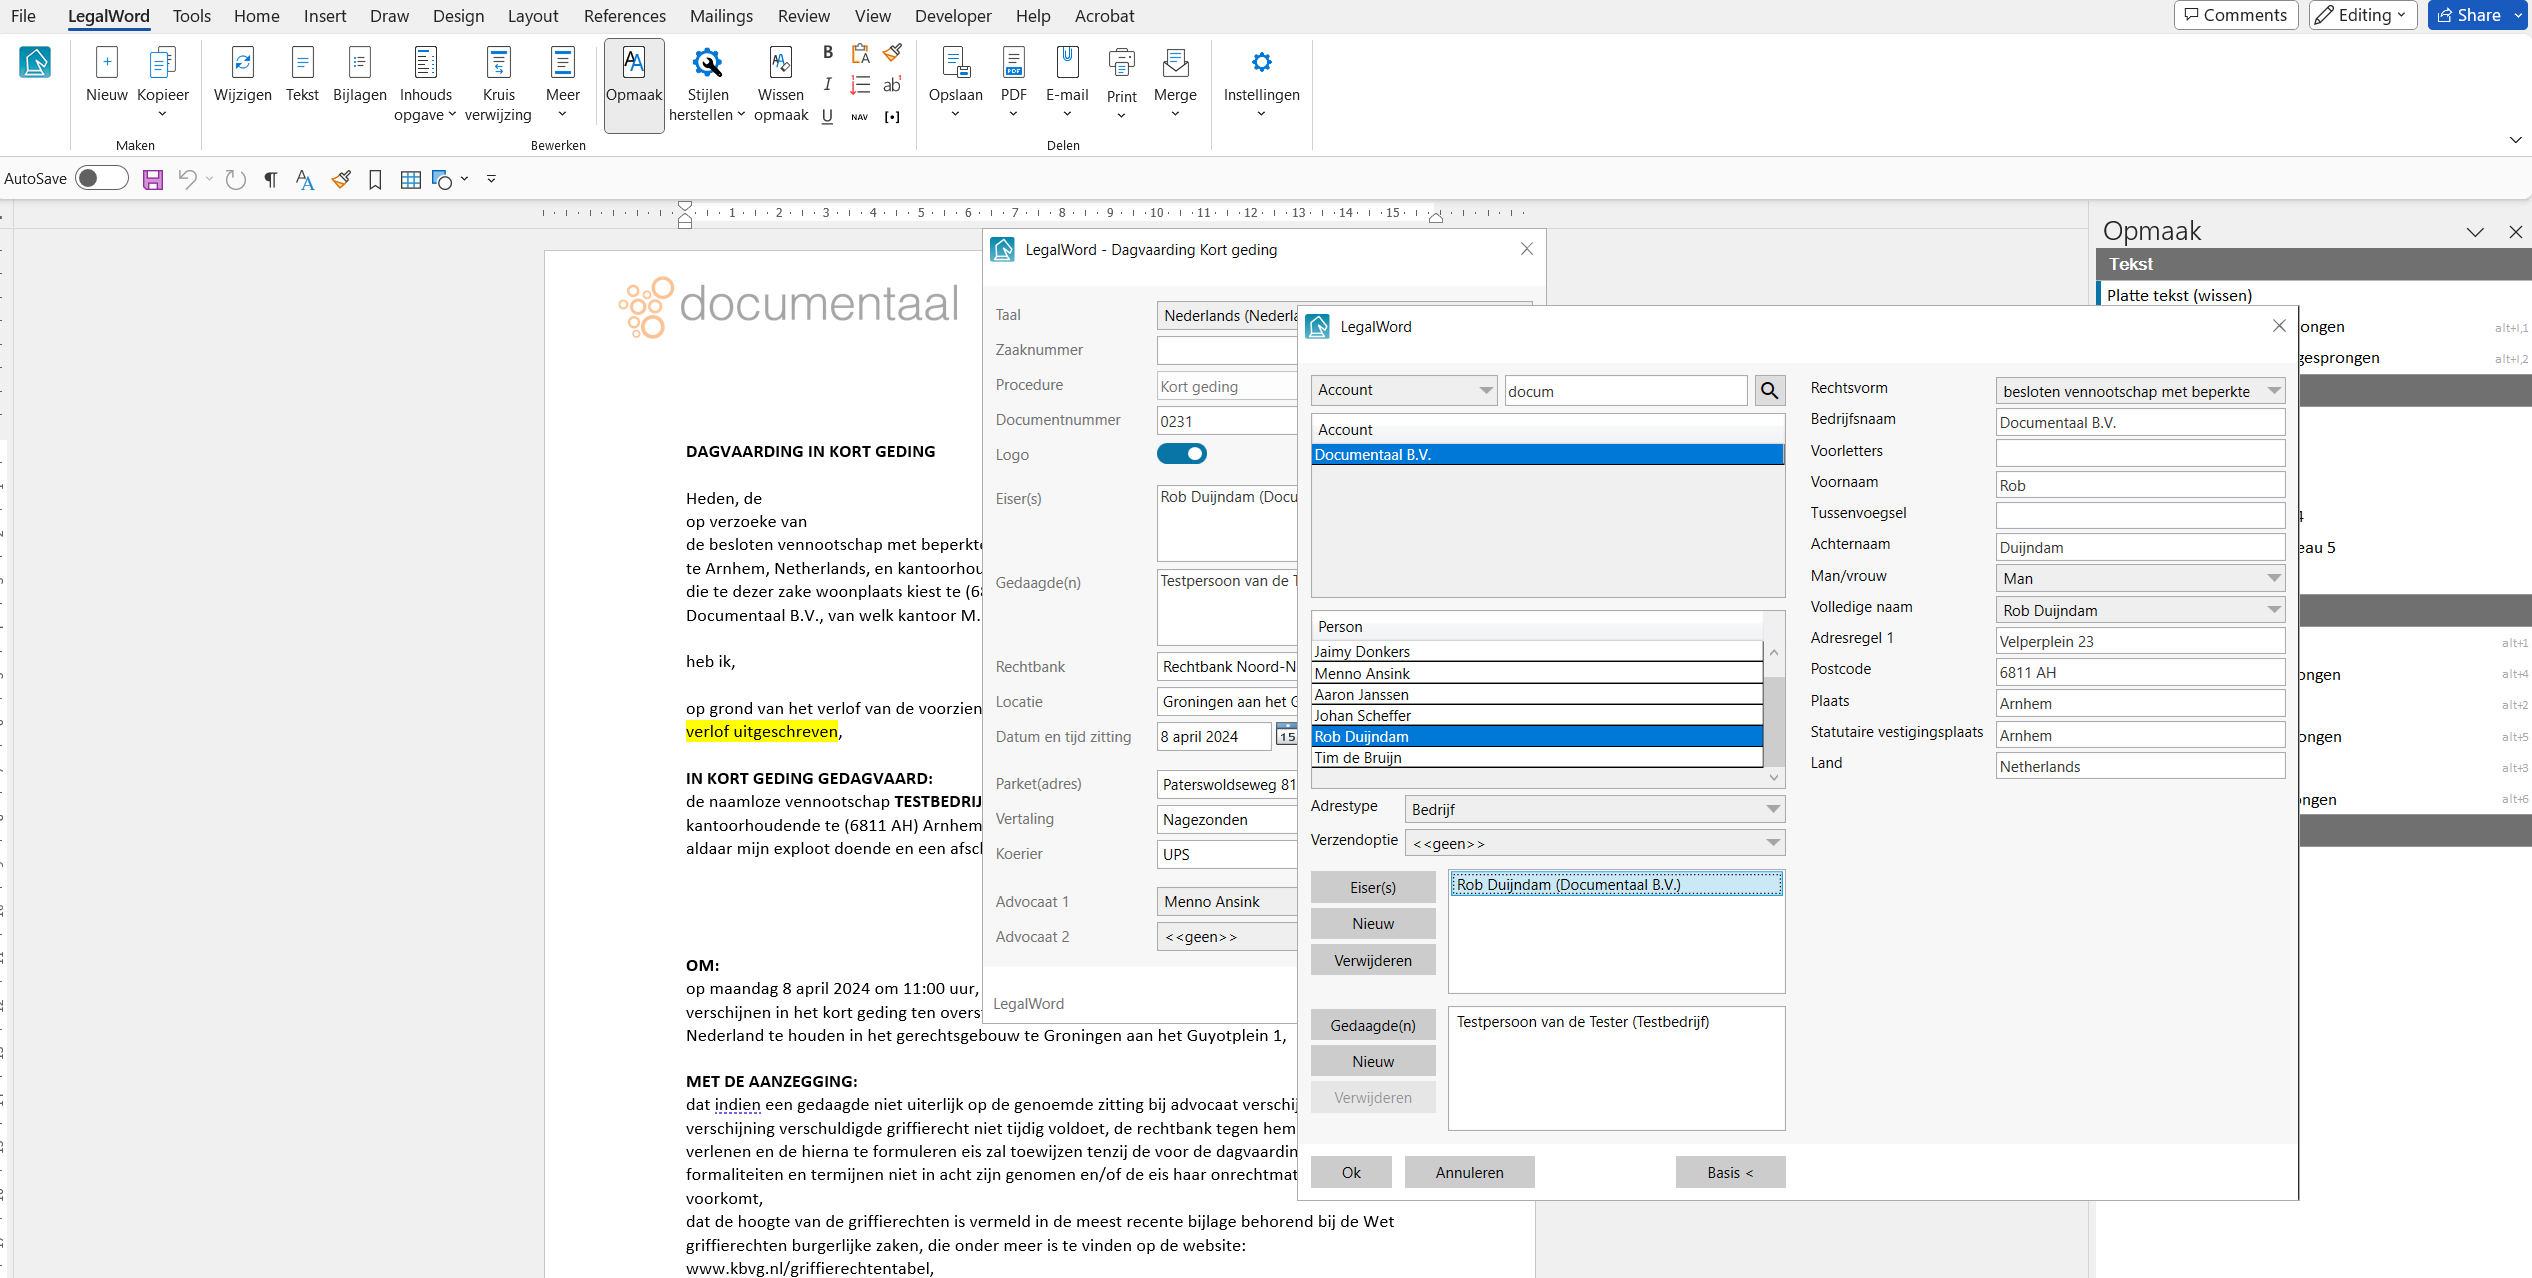
Task: Click the purple Save icon in quick access
Action: point(152,179)
